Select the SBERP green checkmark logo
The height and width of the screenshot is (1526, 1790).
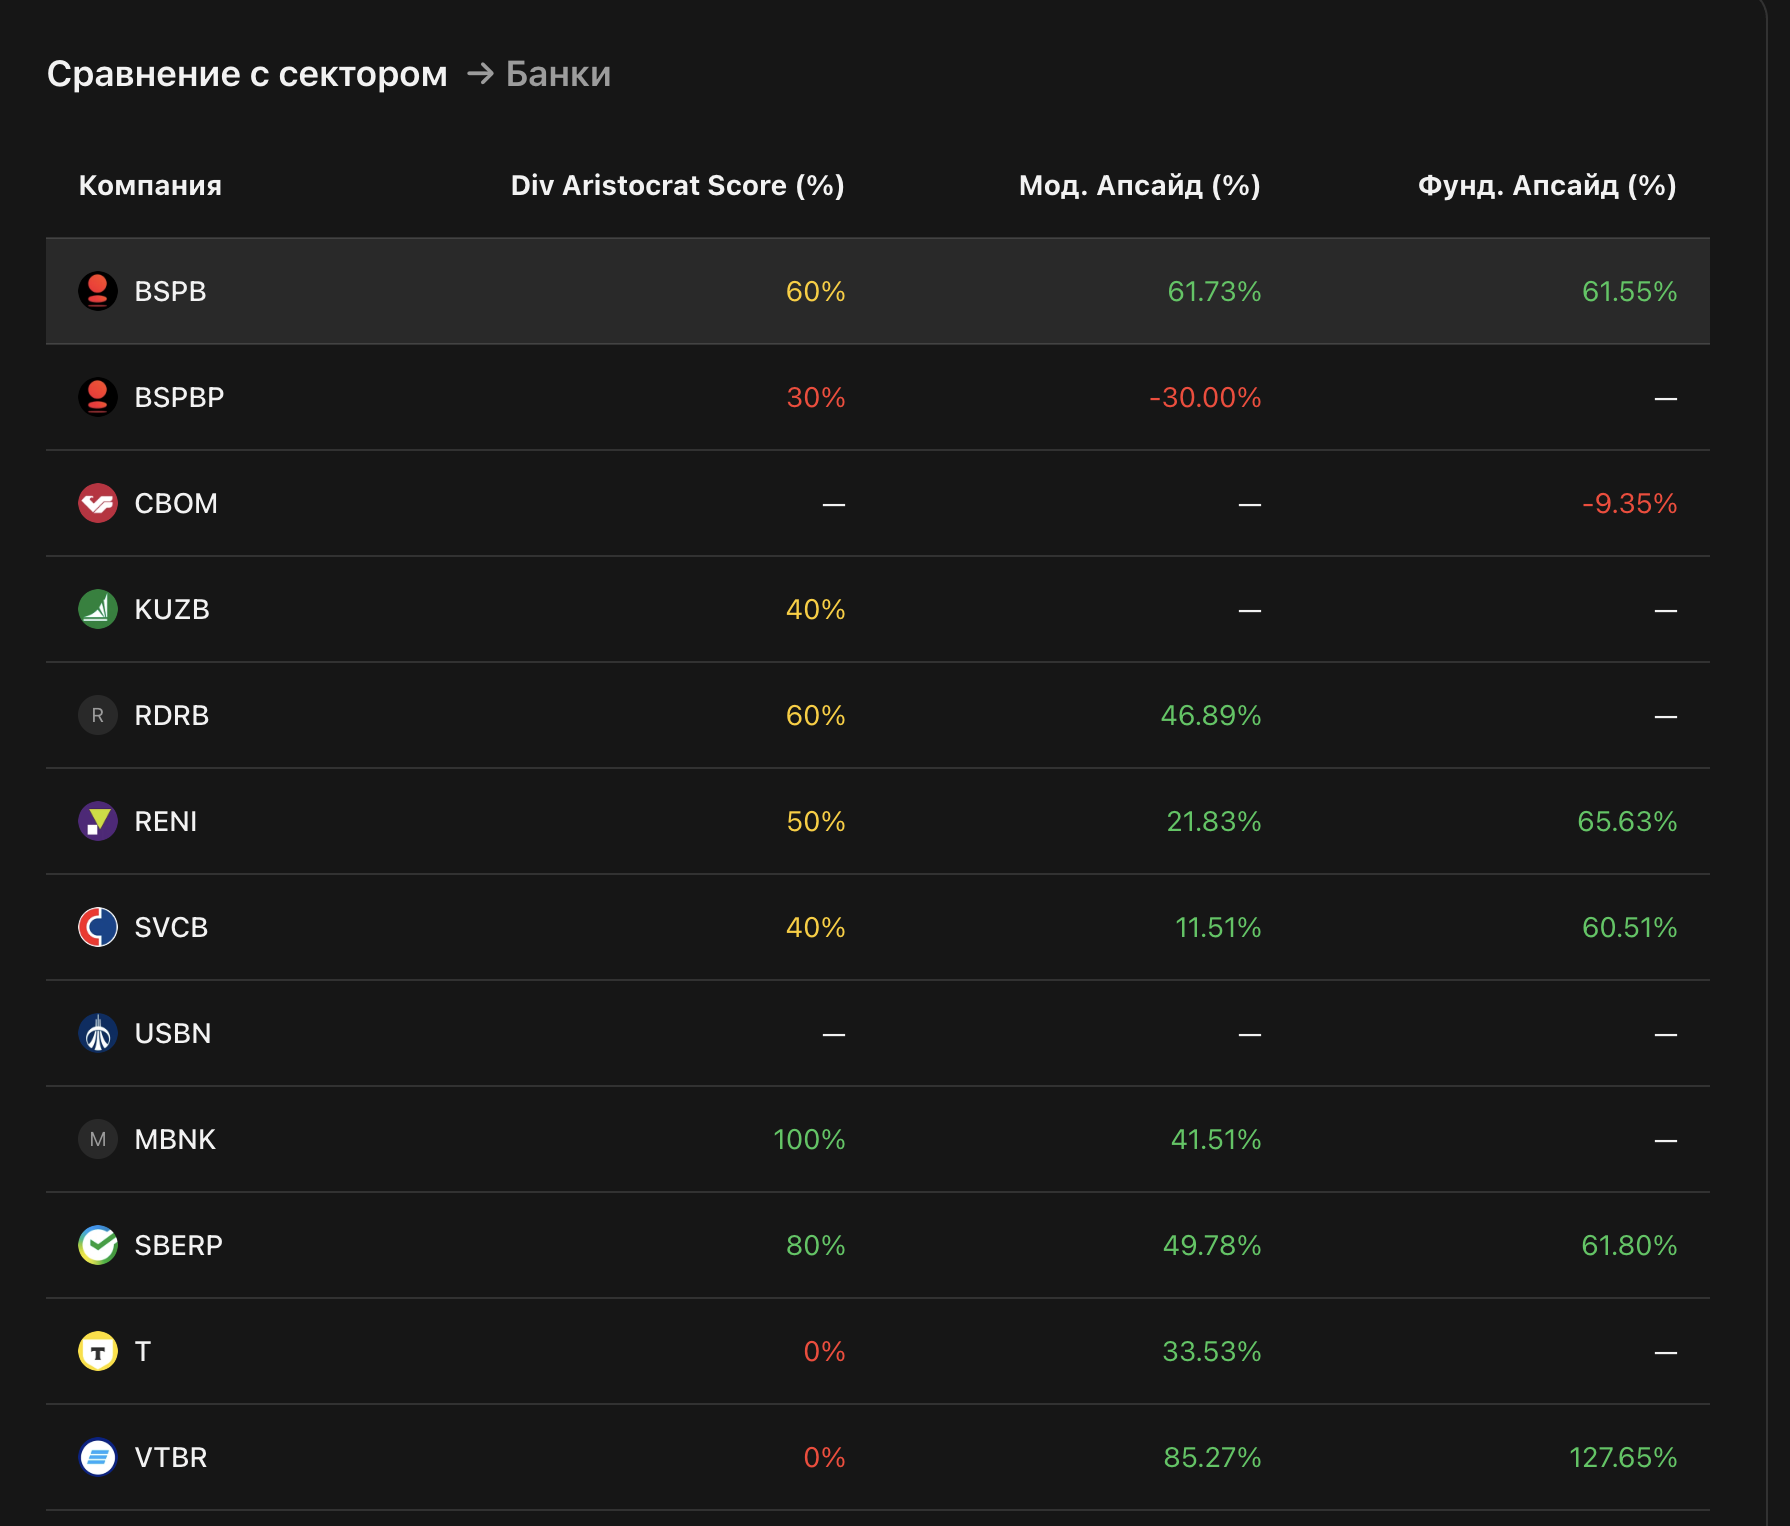(99, 1245)
